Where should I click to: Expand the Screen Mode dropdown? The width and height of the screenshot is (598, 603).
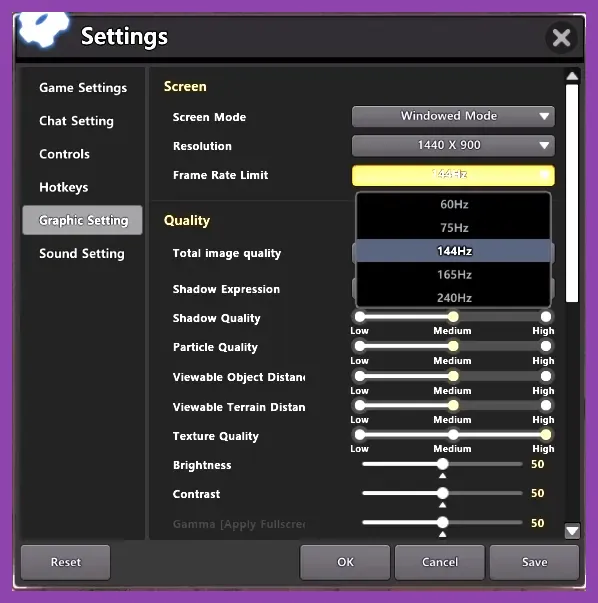point(453,116)
